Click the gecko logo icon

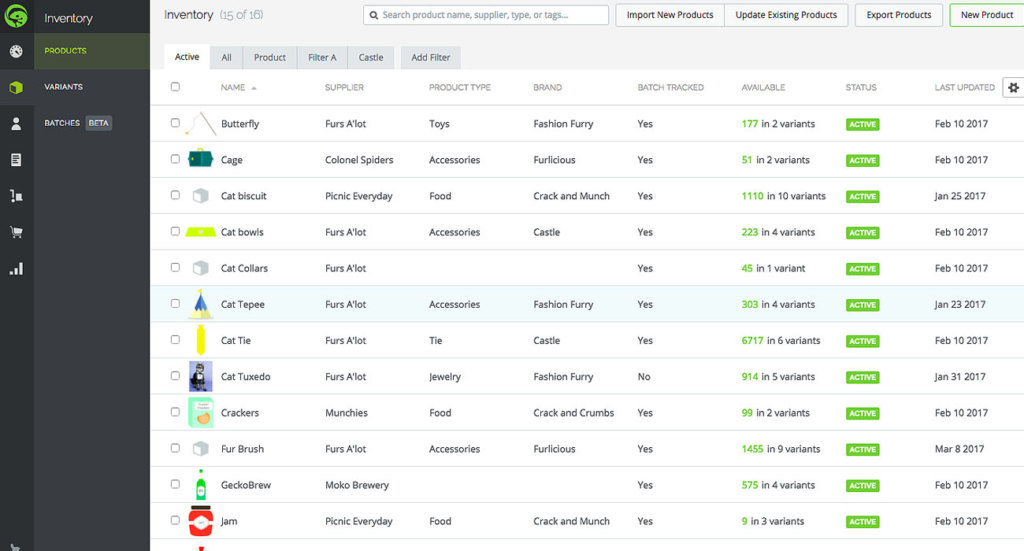pyautogui.click(x=16, y=16)
